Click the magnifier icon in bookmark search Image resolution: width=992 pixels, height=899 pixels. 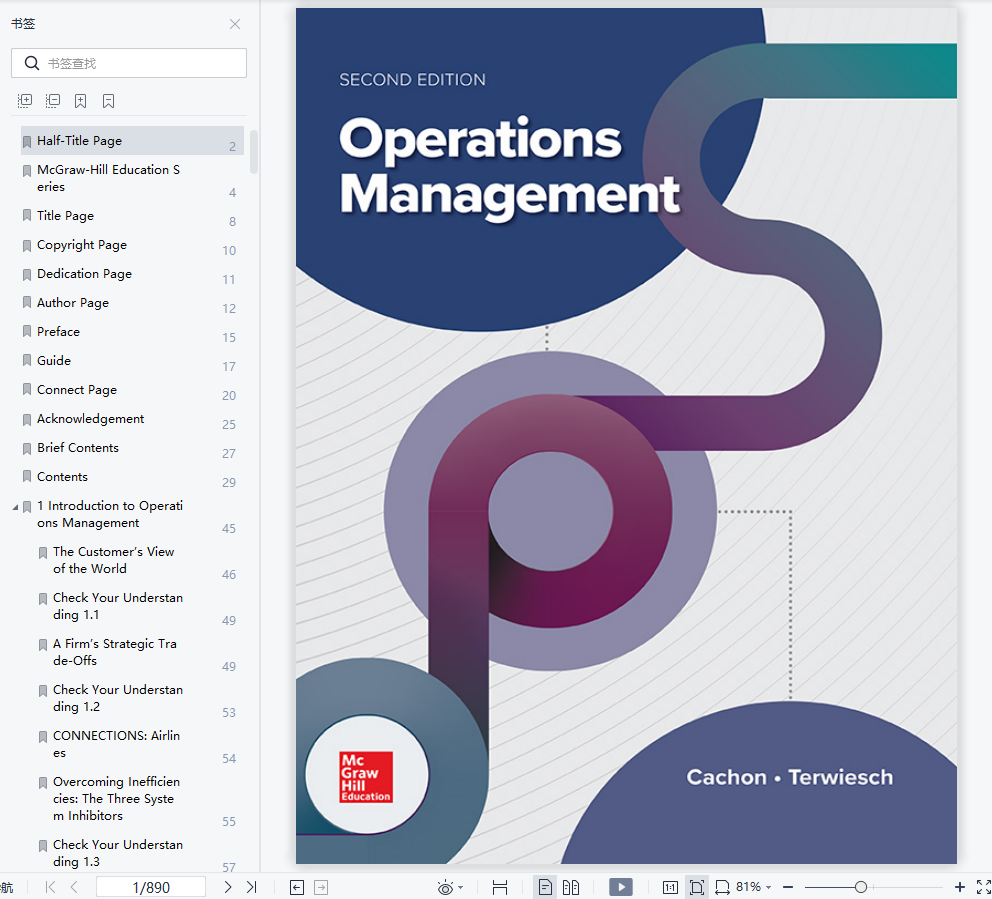click(32, 63)
